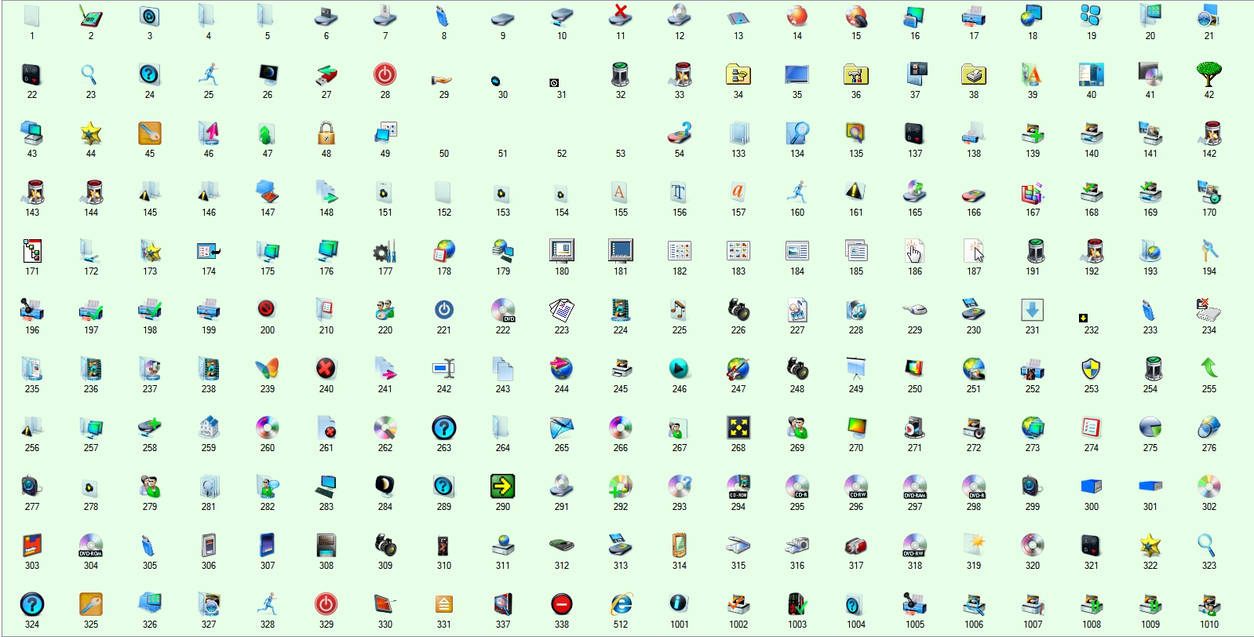1254x637 pixels.
Task: Select the italic red letter a icon 157
Action: [738, 192]
